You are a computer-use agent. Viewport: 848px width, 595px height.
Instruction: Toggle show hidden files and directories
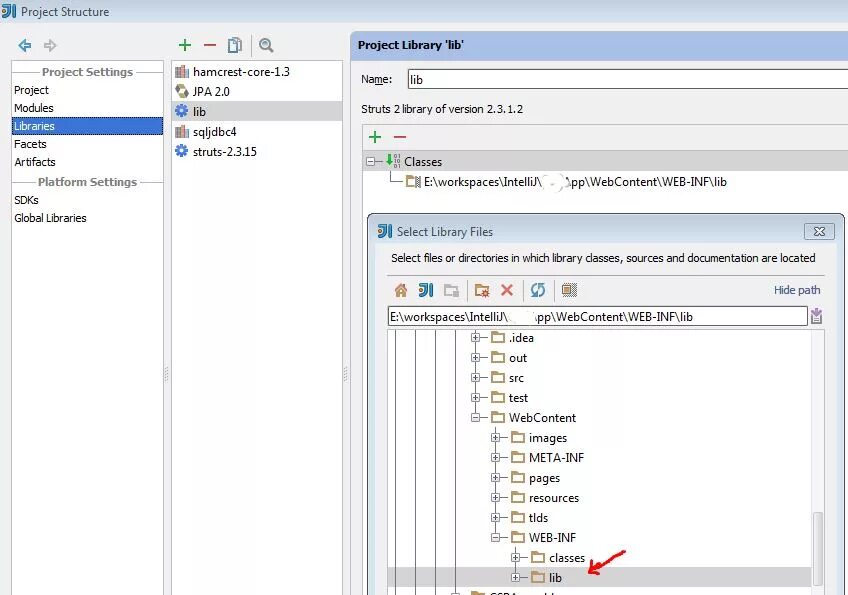[x=569, y=290]
